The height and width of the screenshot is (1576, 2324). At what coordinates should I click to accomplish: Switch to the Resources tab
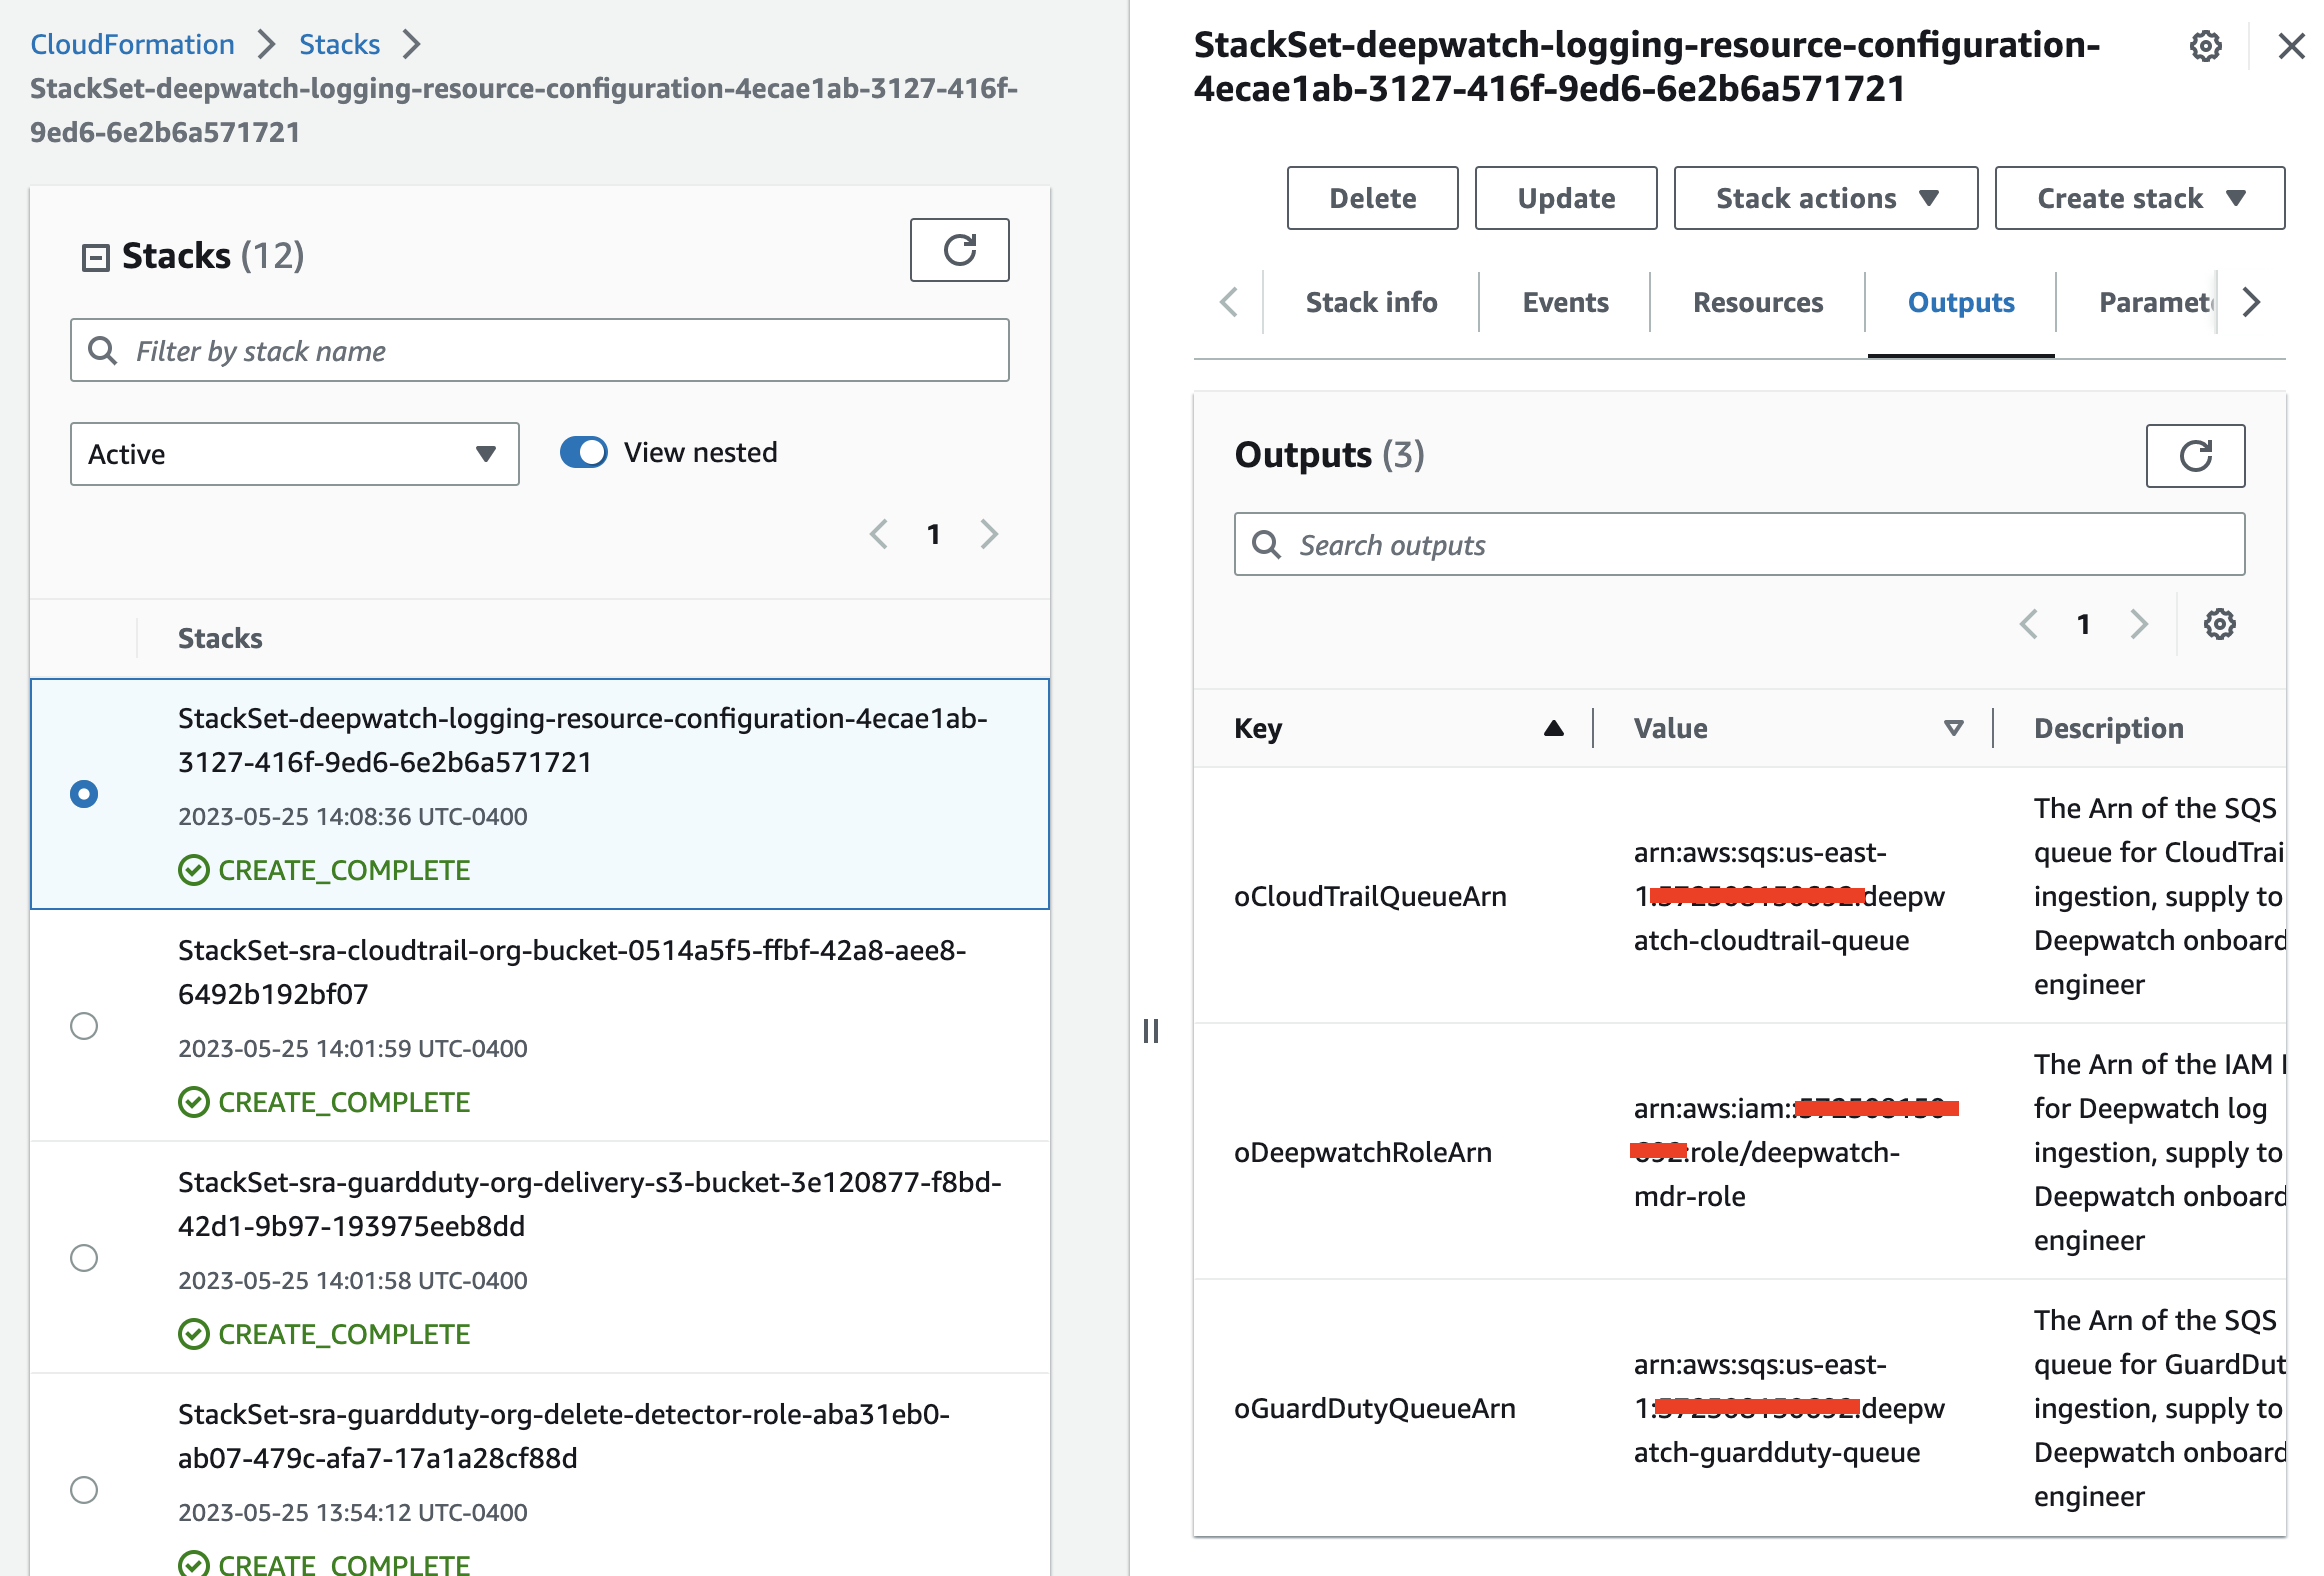(x=1757, y=302)
